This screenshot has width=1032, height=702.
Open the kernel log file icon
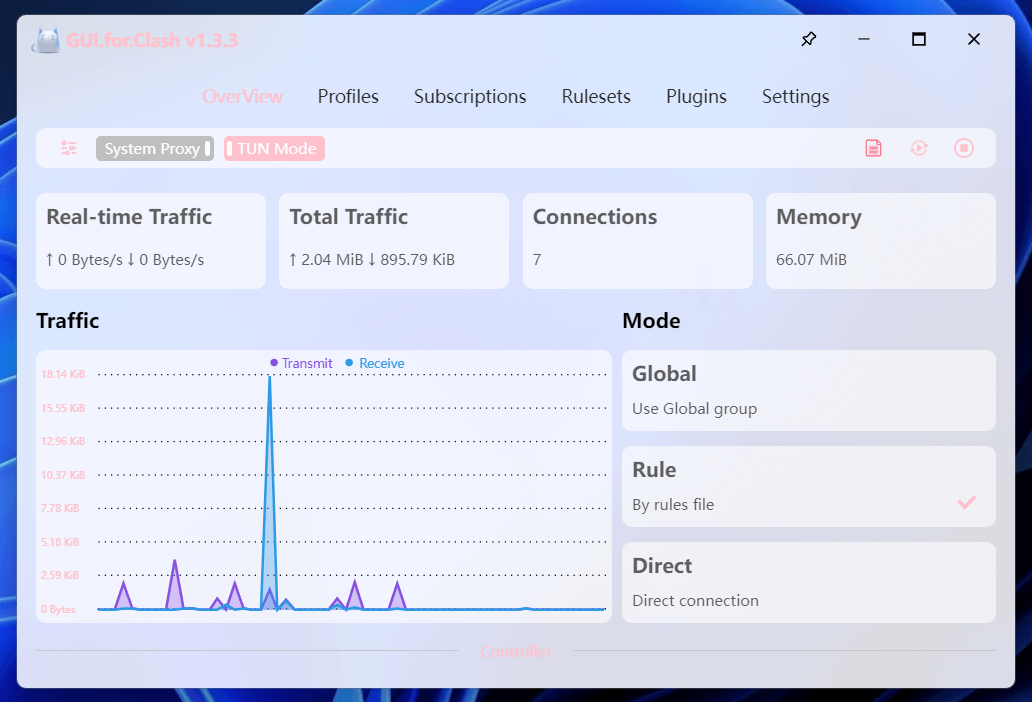tap(873, 148)
